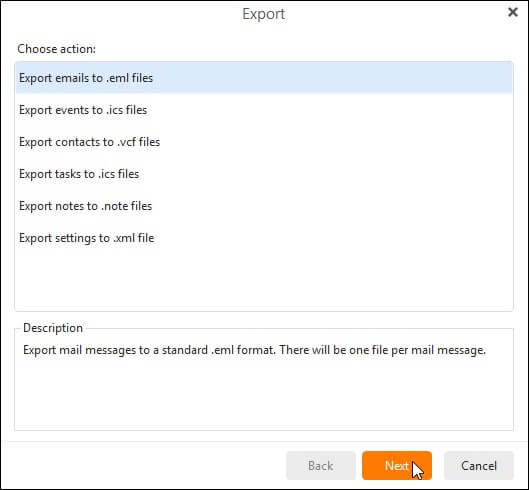This screenshot has height=490, width=529.
Task: Click the title bar area left of Export
Action: pyautogui.click(x=121, y=14)
